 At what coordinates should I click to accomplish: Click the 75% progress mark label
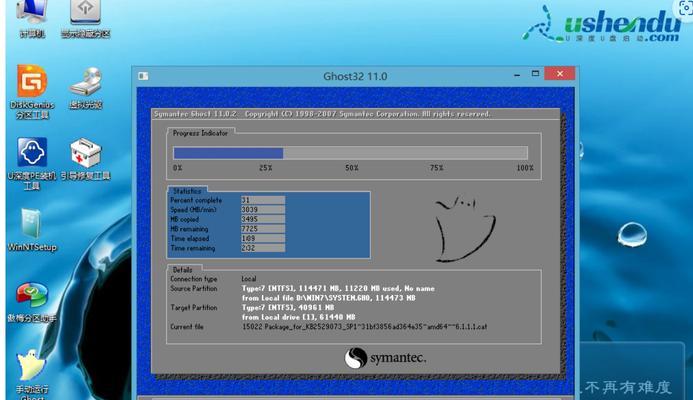coord(436,168)
